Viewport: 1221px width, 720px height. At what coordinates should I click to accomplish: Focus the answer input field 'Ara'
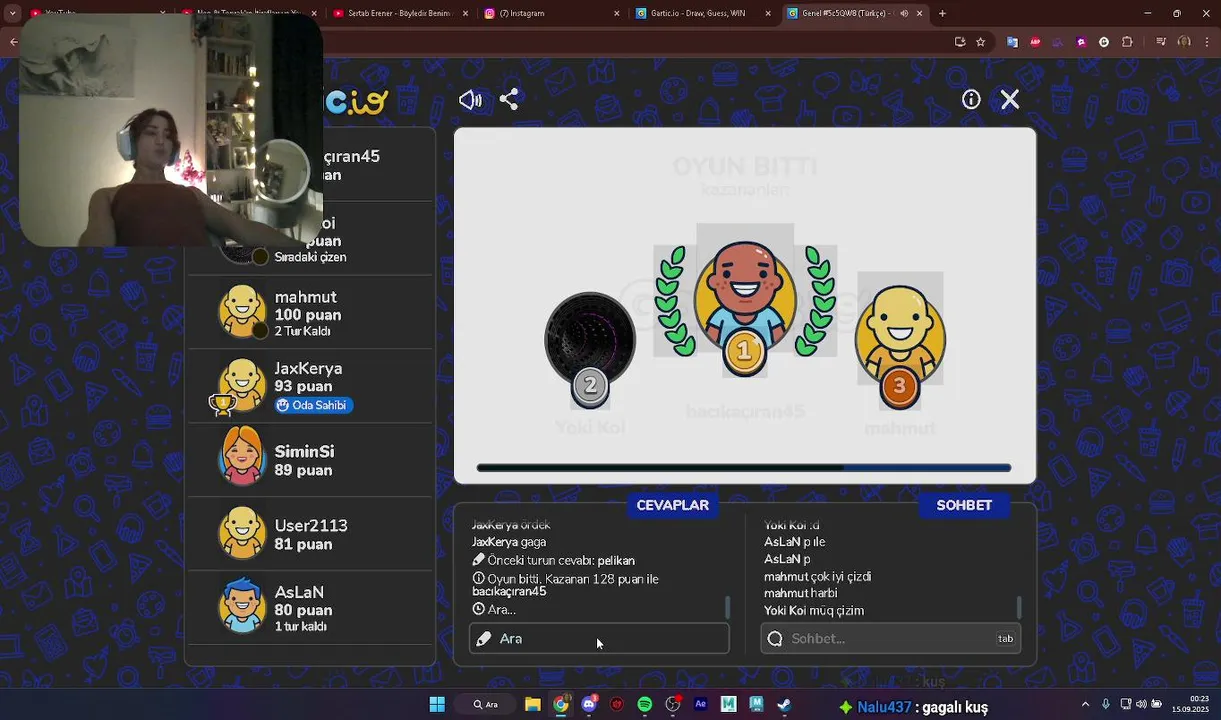pos(599,638)
